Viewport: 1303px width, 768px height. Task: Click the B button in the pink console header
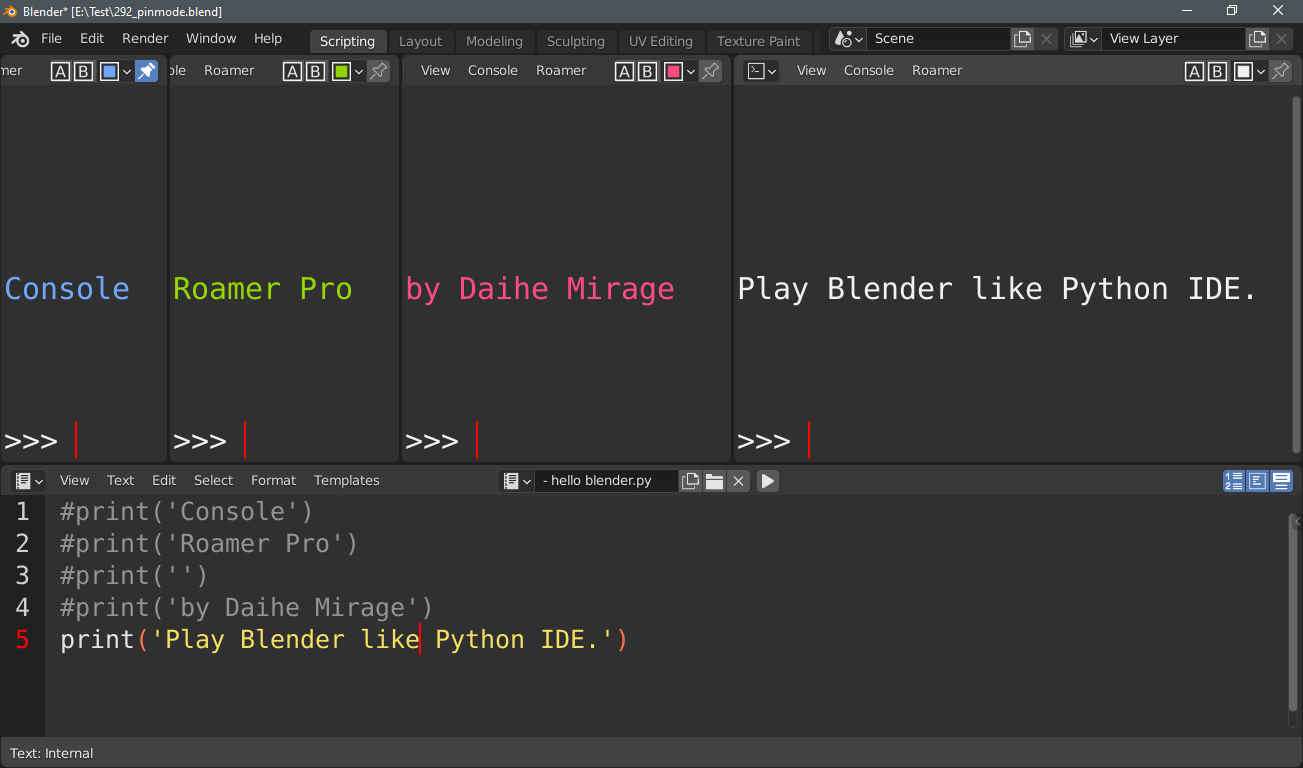(x=648, y=71)
